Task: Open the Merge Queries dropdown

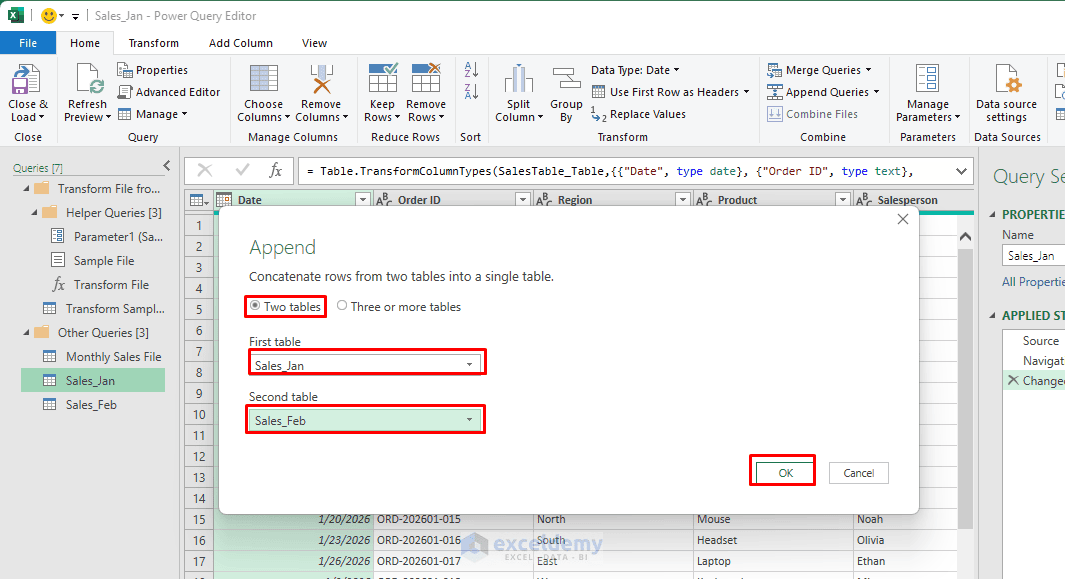Action: coord(868,70)
